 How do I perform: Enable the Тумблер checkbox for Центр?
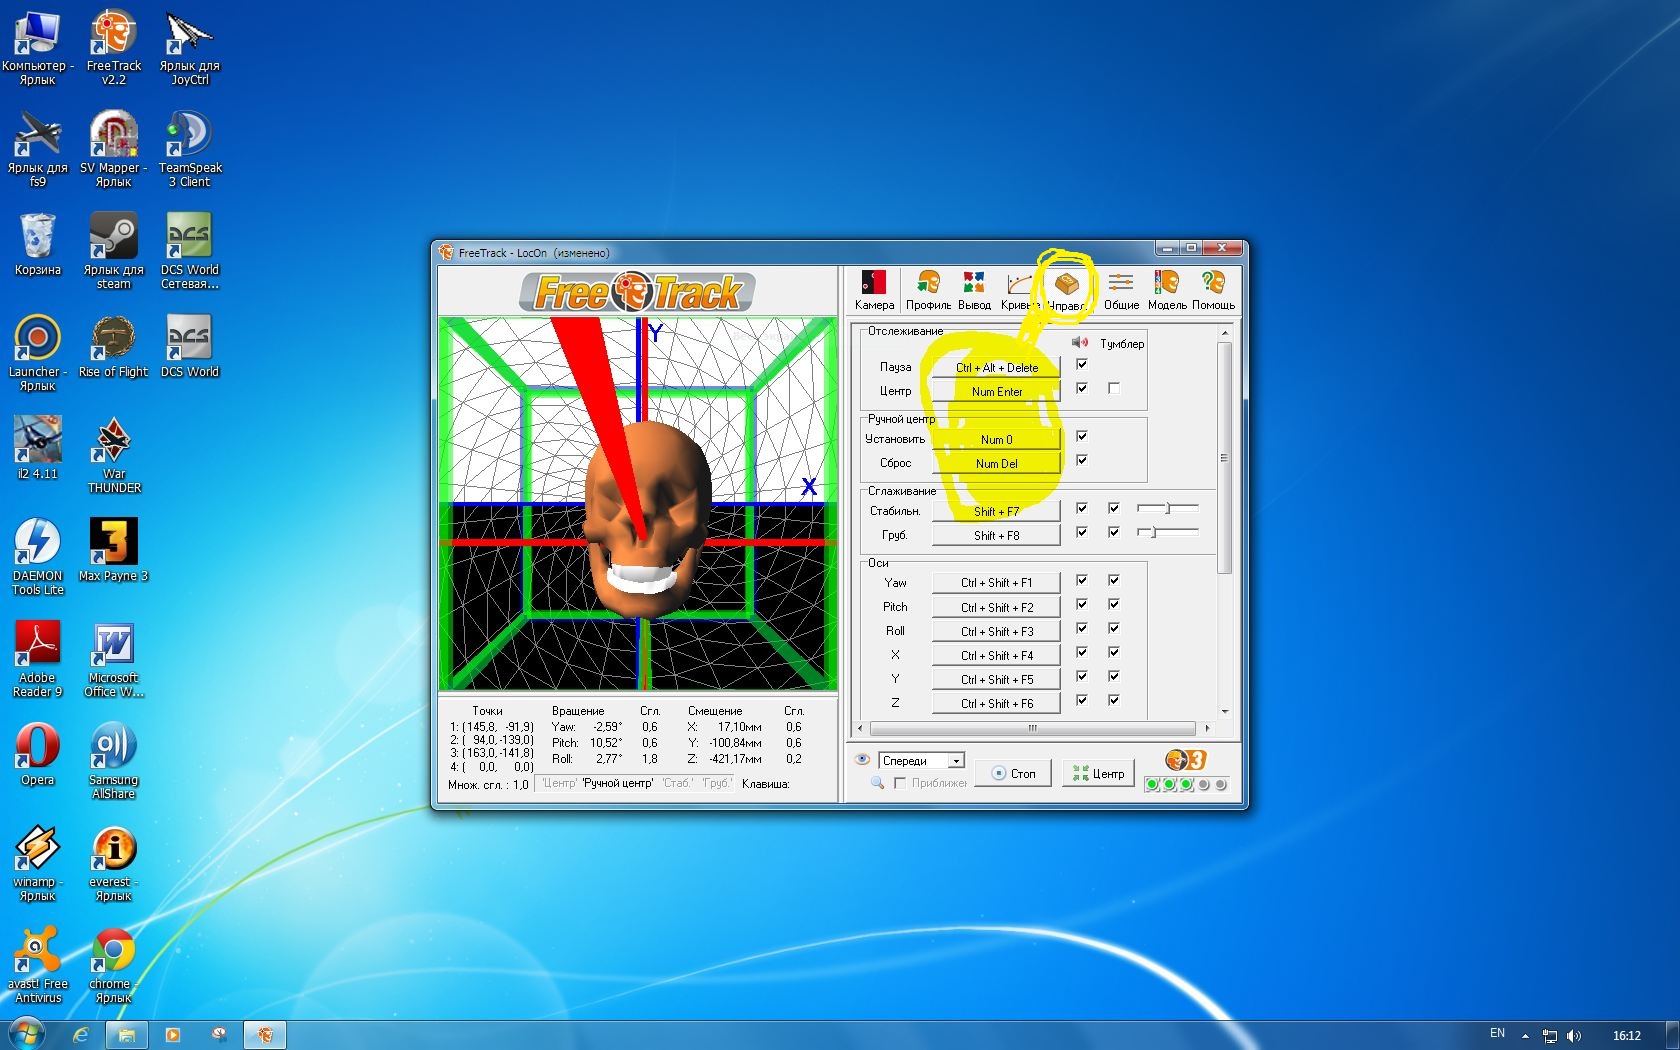pos(1114,388)
